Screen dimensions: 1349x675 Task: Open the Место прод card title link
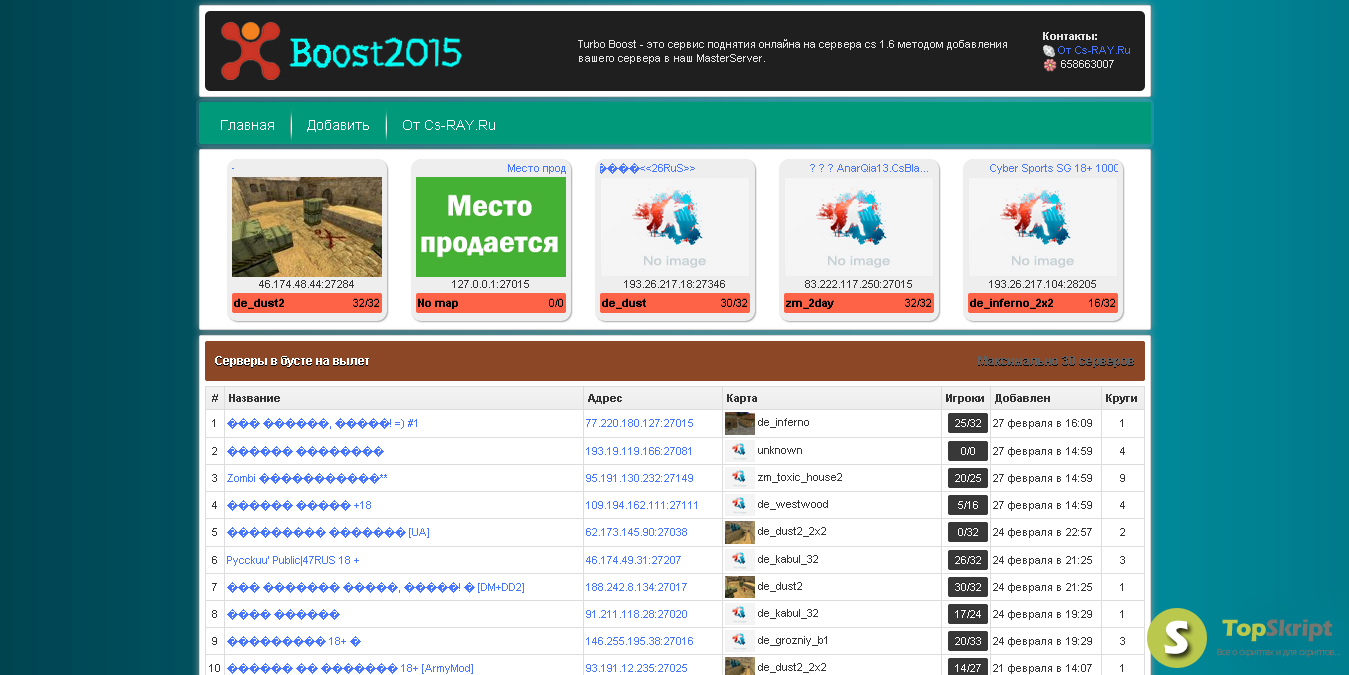536,168
